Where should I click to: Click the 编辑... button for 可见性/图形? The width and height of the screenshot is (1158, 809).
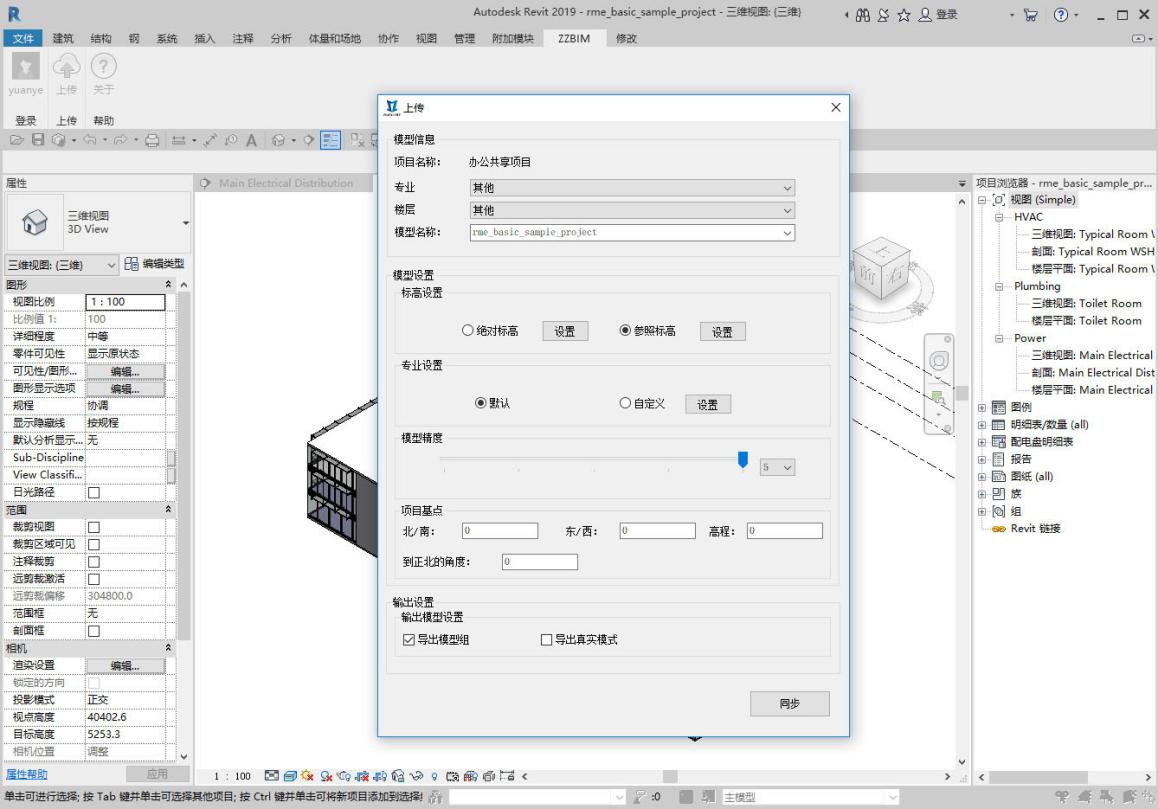125,372
